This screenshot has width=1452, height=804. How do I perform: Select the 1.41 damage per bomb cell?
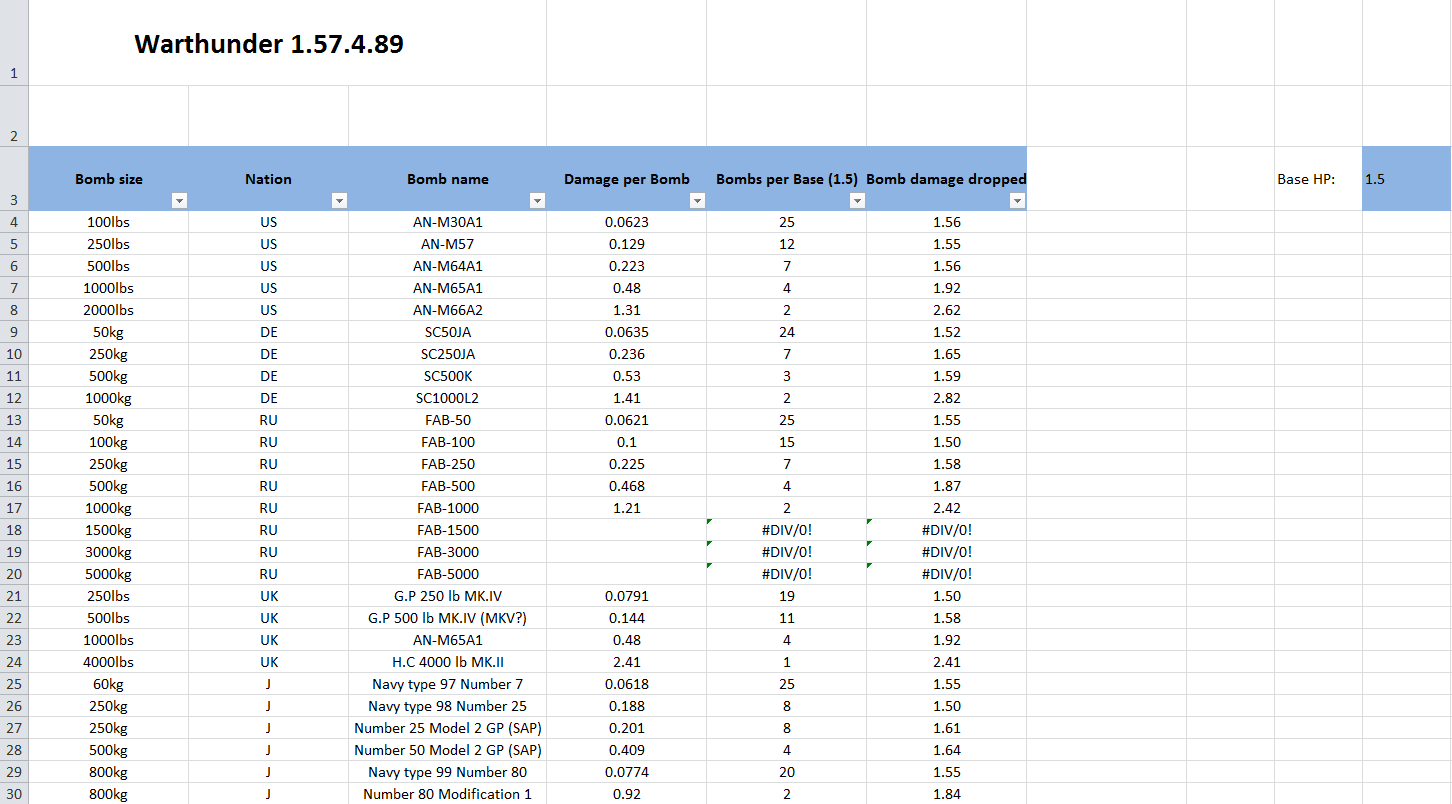coord(626,398)
